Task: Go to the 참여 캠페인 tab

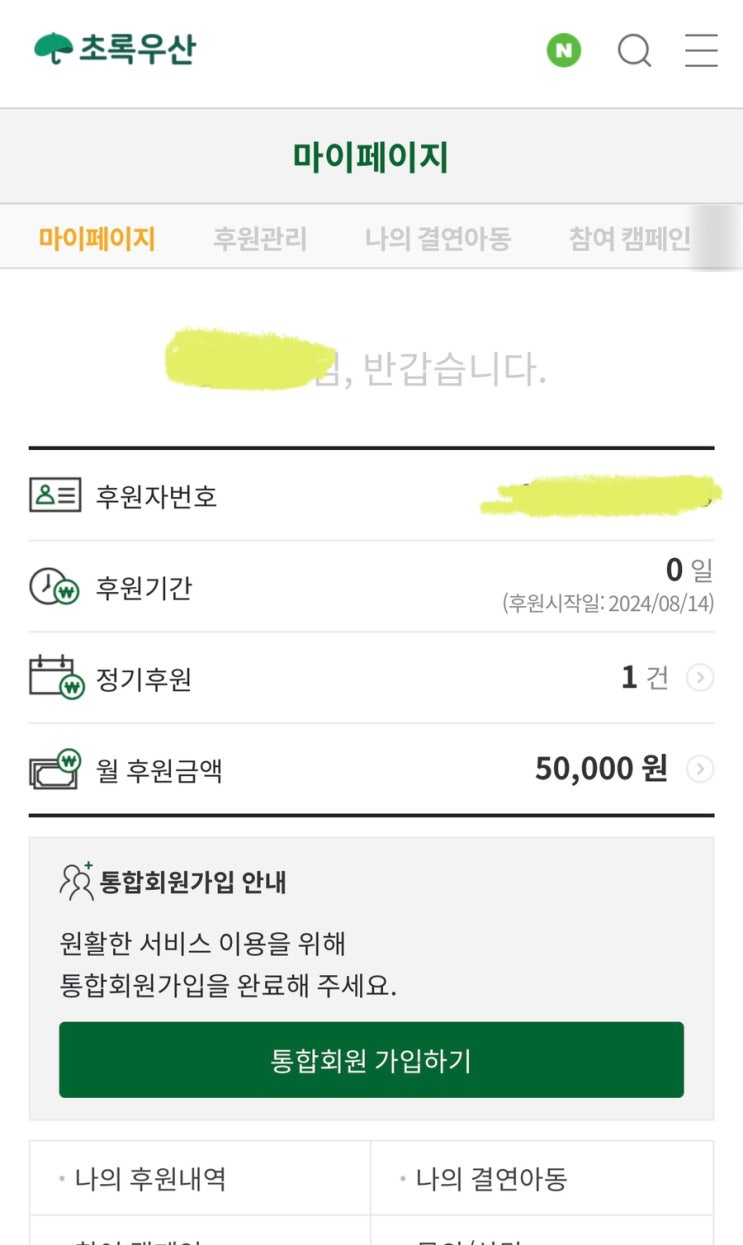Action: coord(630,239)
